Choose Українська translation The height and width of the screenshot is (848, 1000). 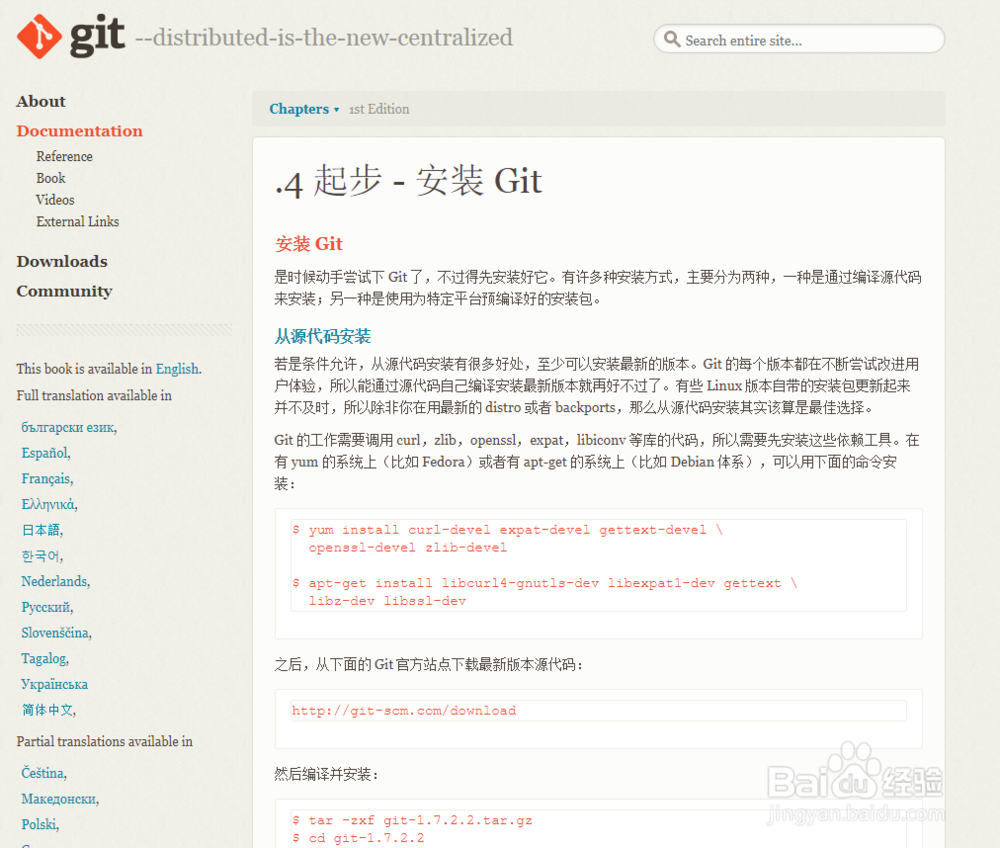coord(55,684)
